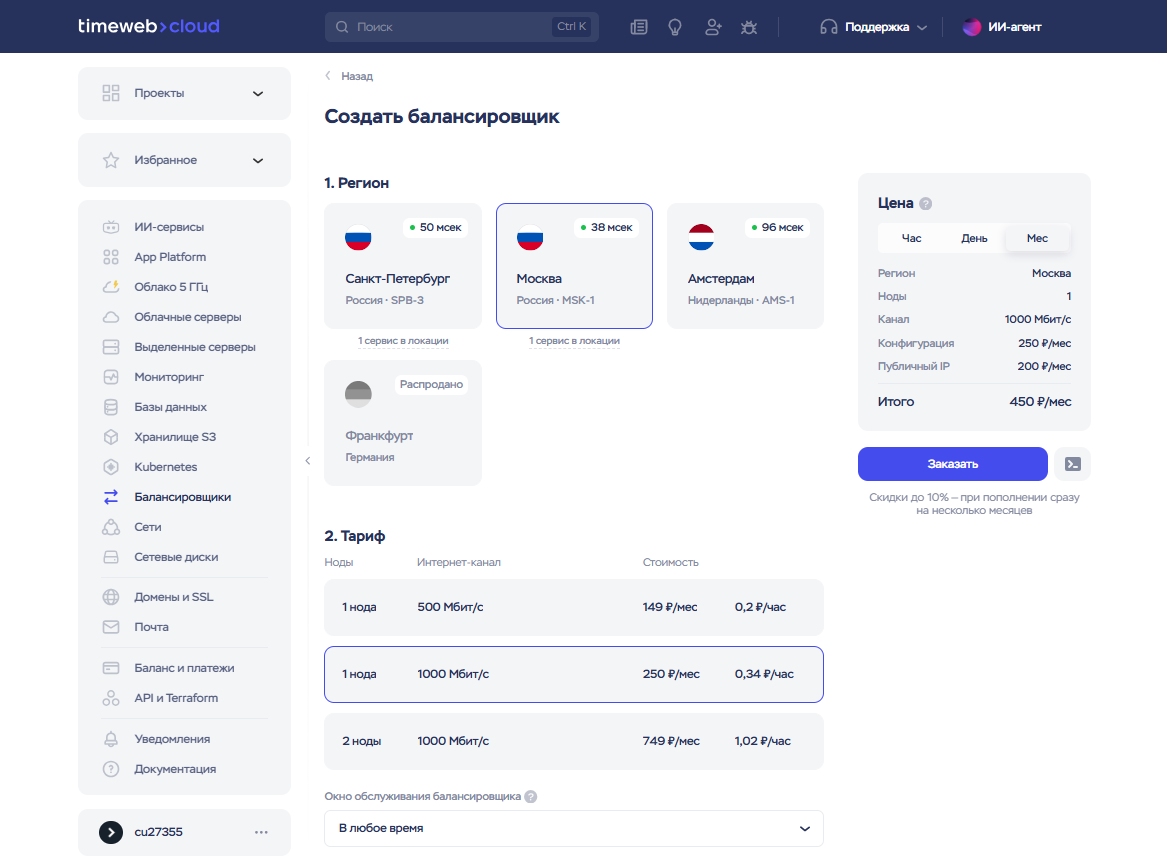
Task: Open the invite user icon
Action: (713, 27)
